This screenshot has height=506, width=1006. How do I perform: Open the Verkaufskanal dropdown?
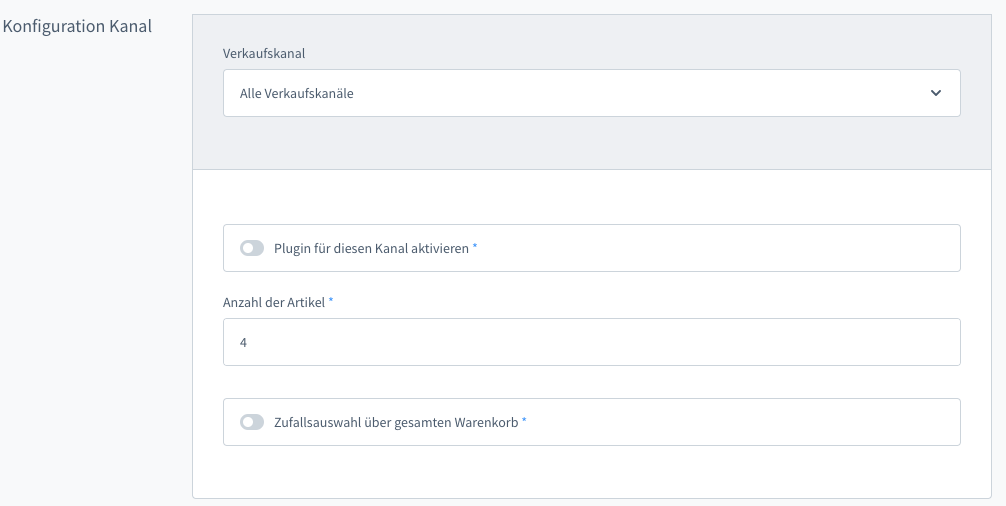coord(590,93)
